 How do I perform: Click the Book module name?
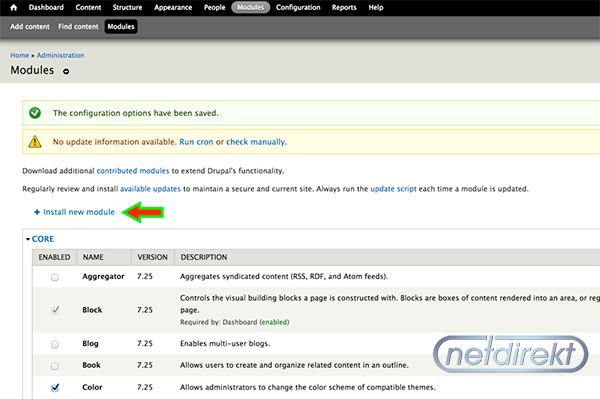pyautogui.click(x=91, y=365)
